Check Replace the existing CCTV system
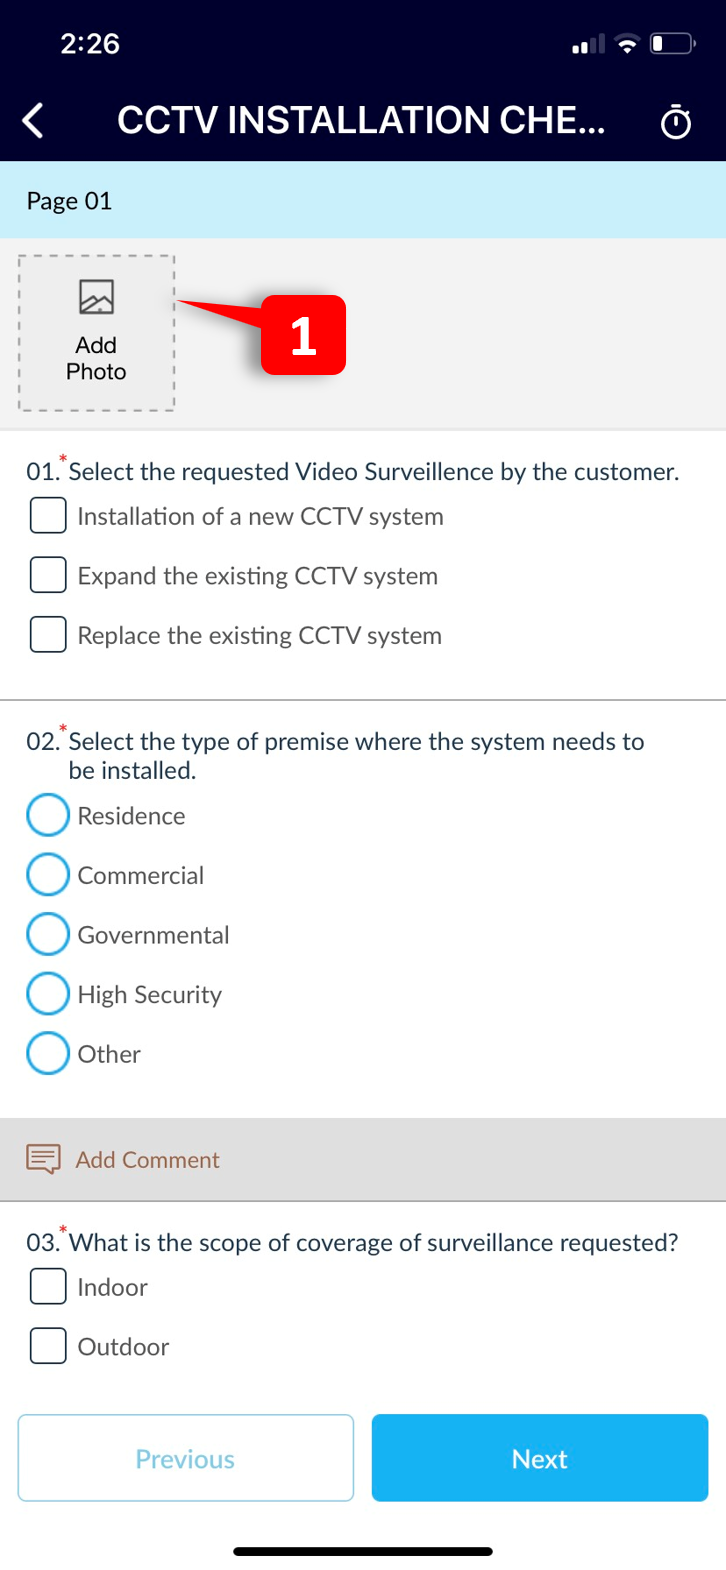 click(x=48, y=634)
